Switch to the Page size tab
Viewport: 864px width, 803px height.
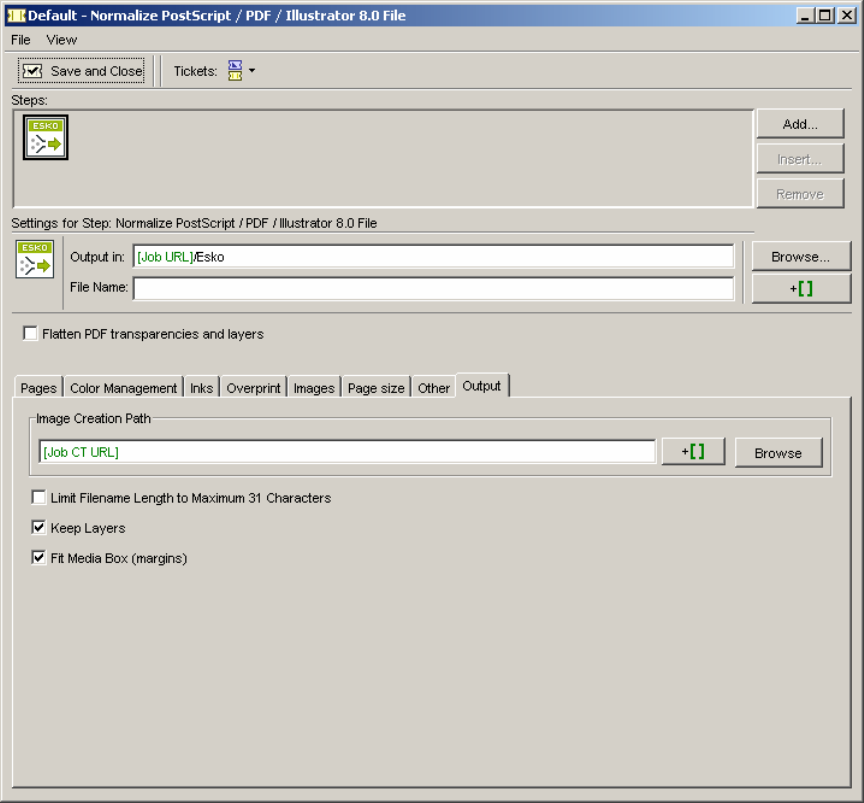(376, 388)
